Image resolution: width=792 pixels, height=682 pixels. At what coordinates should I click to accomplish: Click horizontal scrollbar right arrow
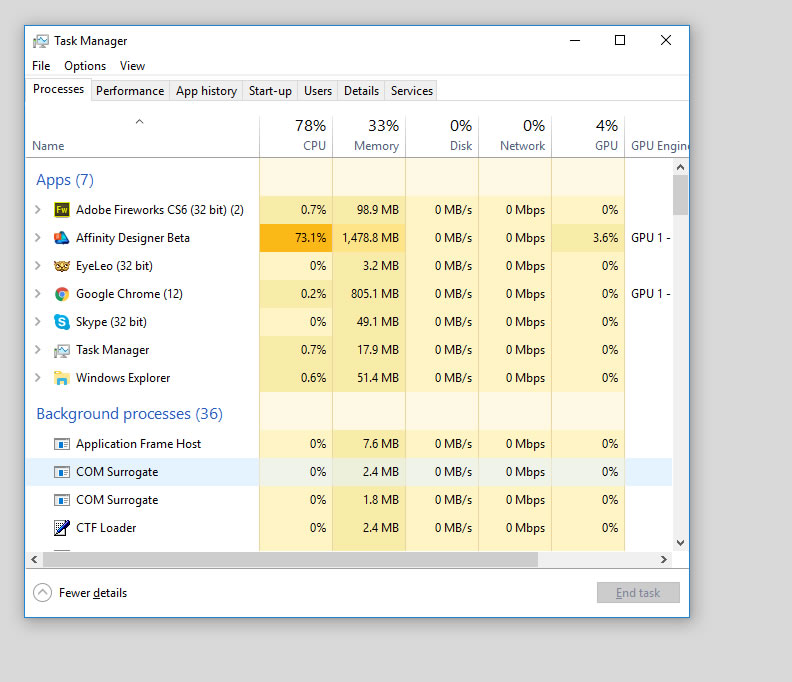coord(664,560)
